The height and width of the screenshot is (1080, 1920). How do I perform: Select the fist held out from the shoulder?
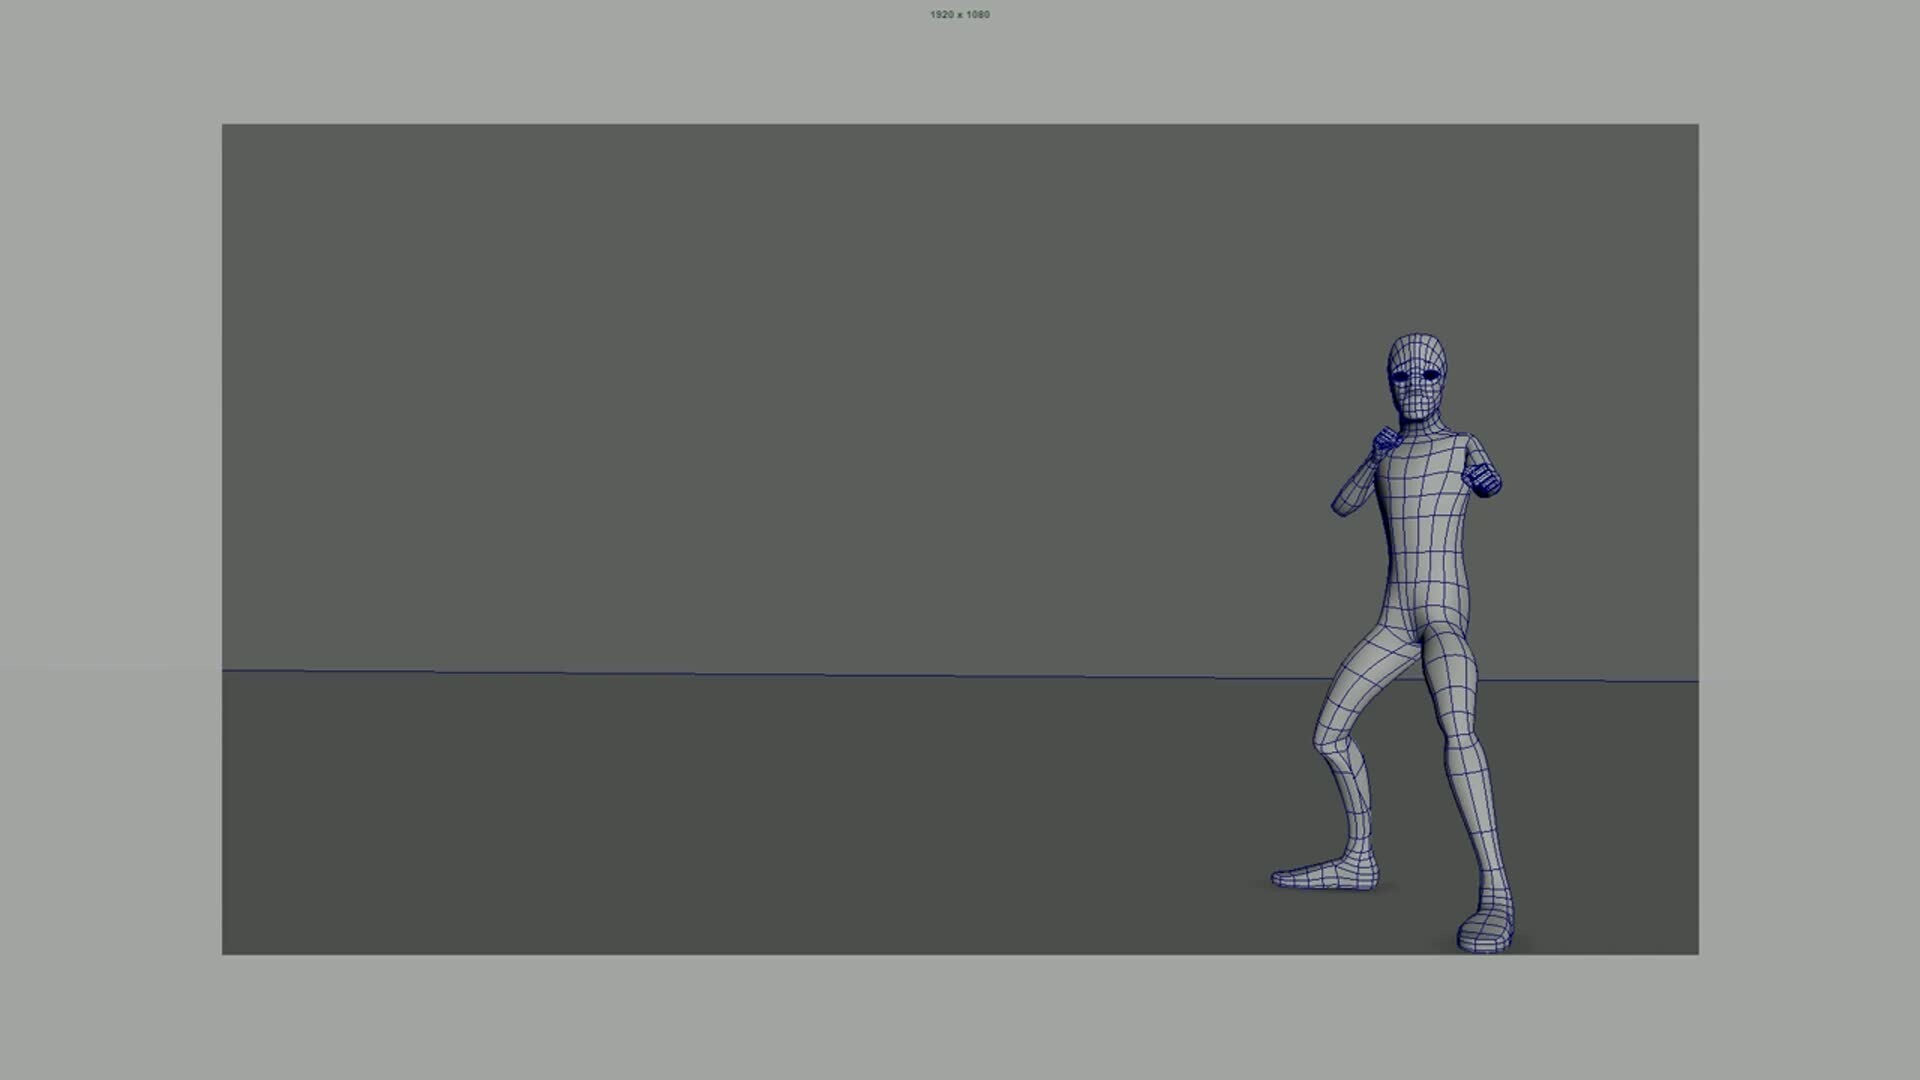pyautogui.click(x=1483, y=478)
